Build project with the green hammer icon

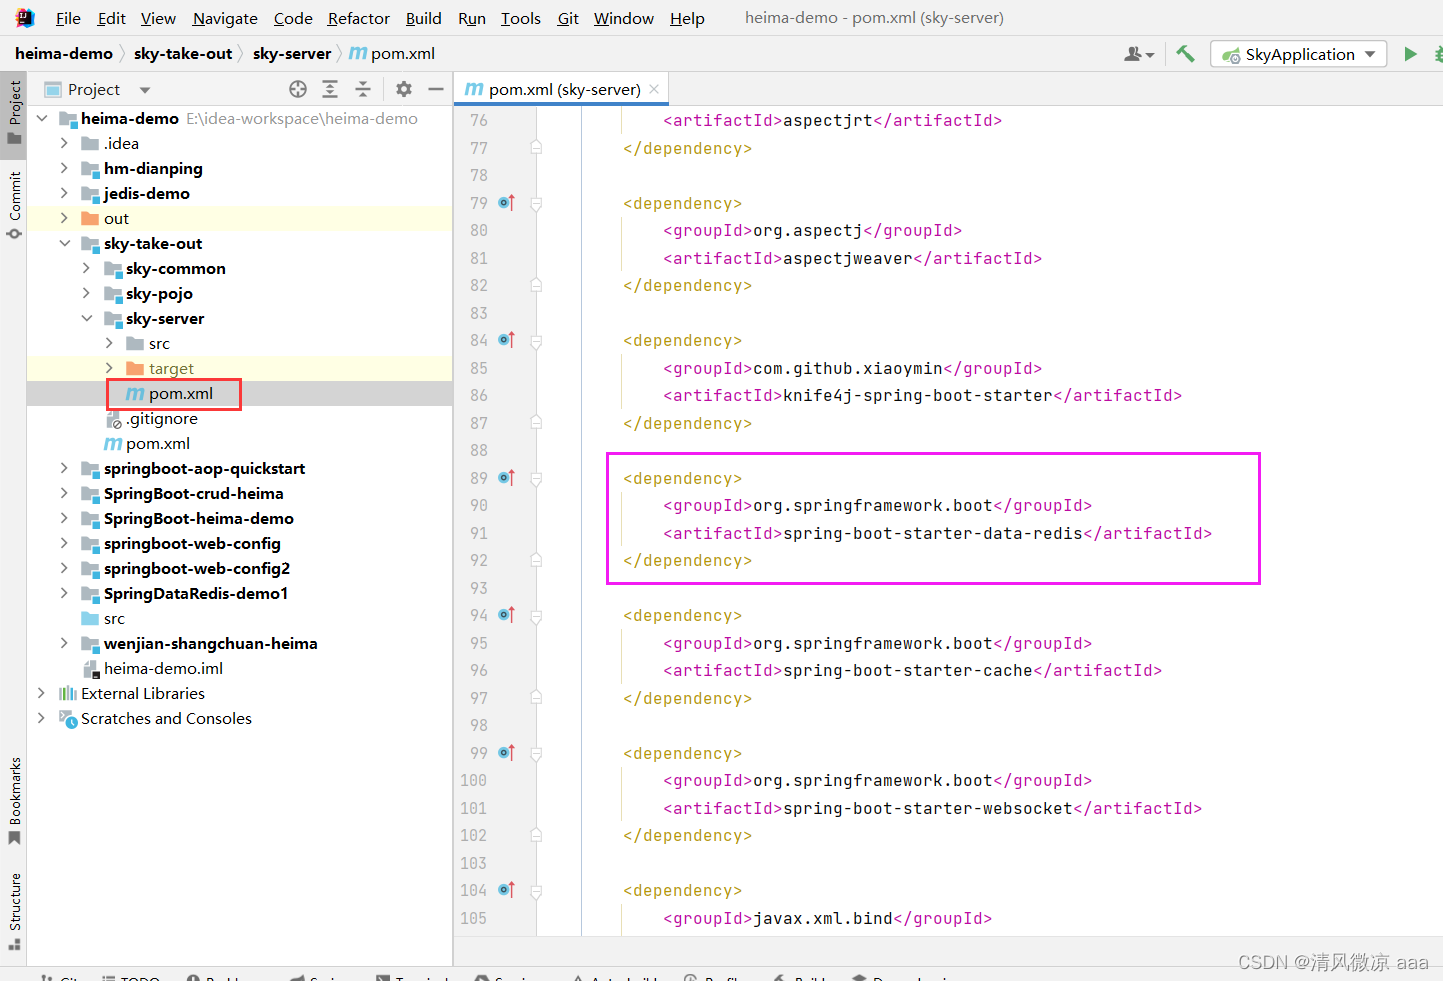click(x=1185, y=54)
